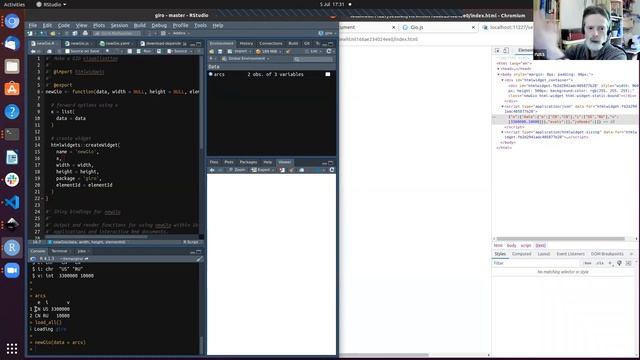This screenshot has height=360, width=640.
Task: Click the DevTools horizontal scrollbar
Action: tap(560, 239)
